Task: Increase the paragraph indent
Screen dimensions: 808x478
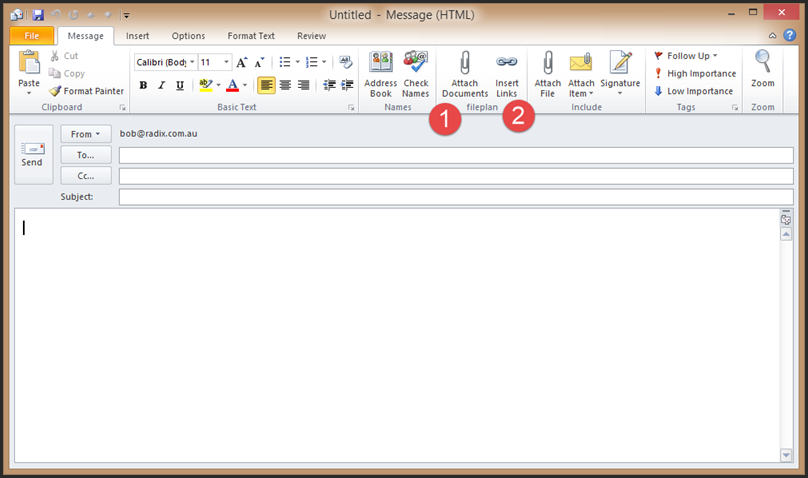Action: click(347, 85)
